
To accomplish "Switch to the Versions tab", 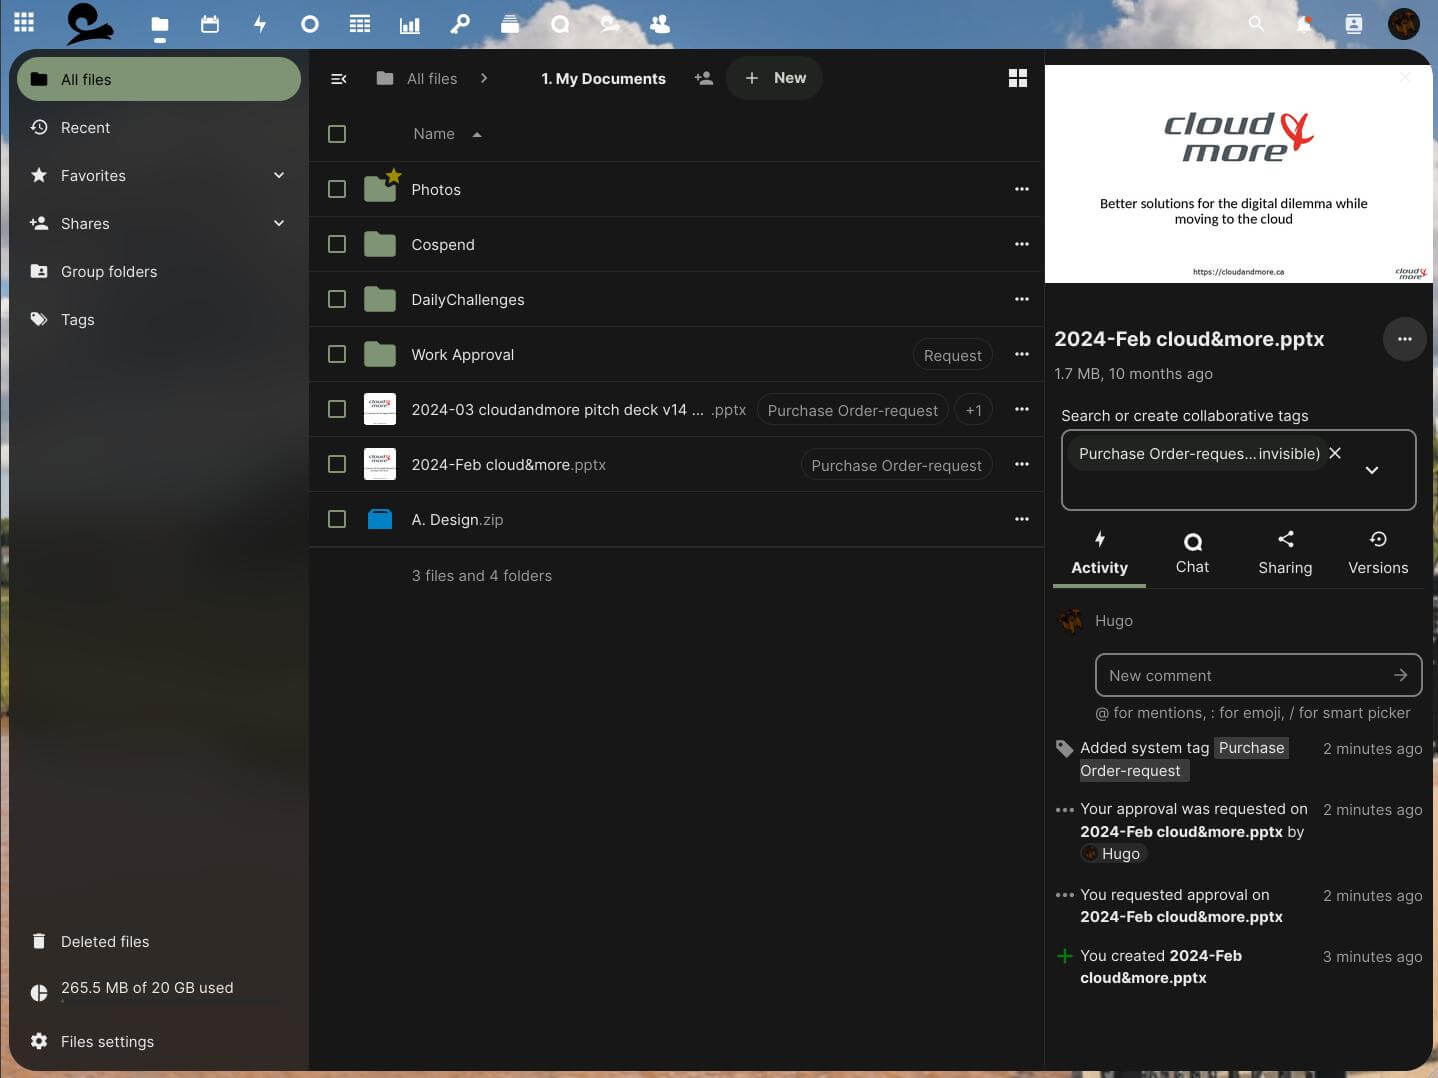I will click(x=1377, y=553).
